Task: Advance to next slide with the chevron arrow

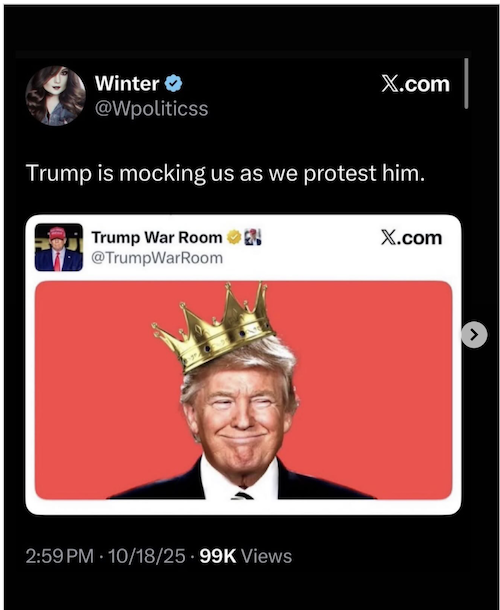Action: [474, 334]
